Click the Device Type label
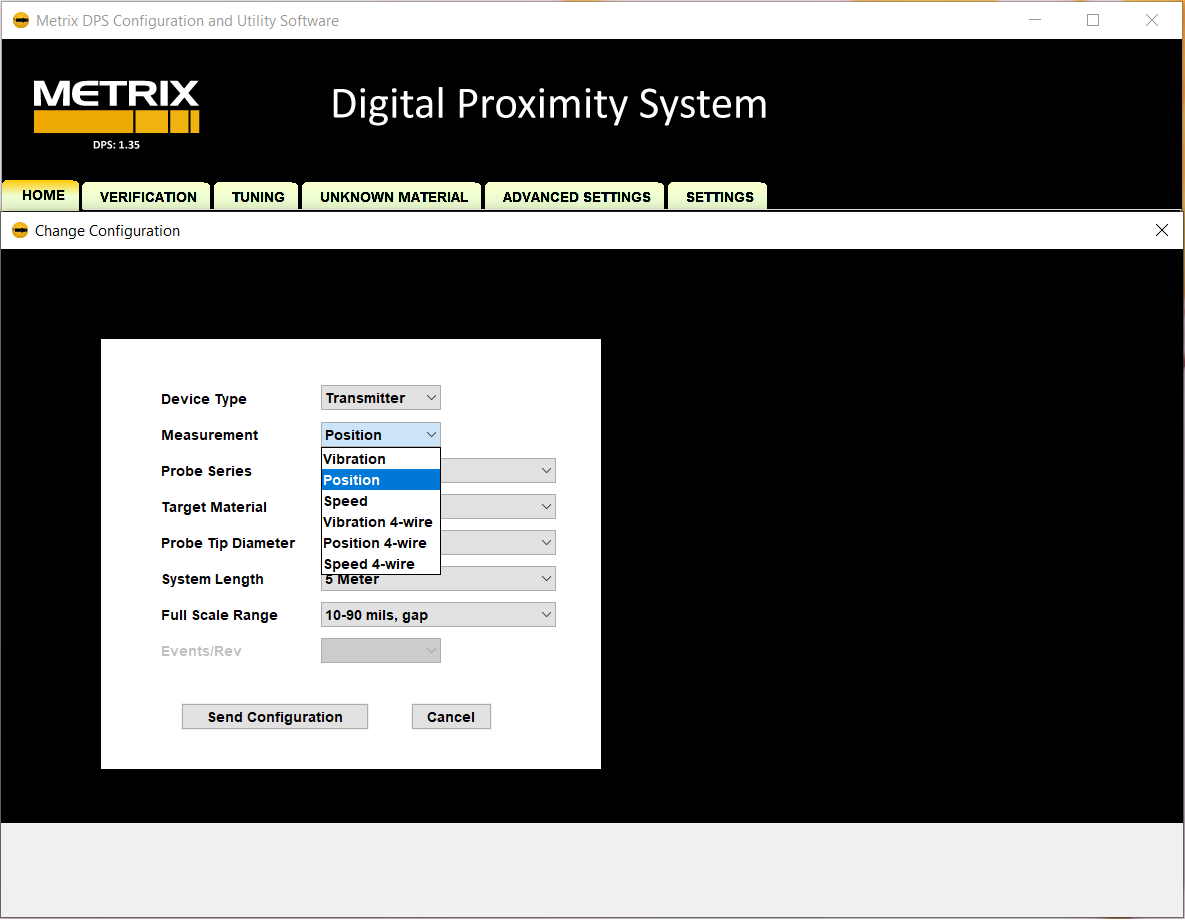Screen dimensions: 1185x920 click(203, 399)
